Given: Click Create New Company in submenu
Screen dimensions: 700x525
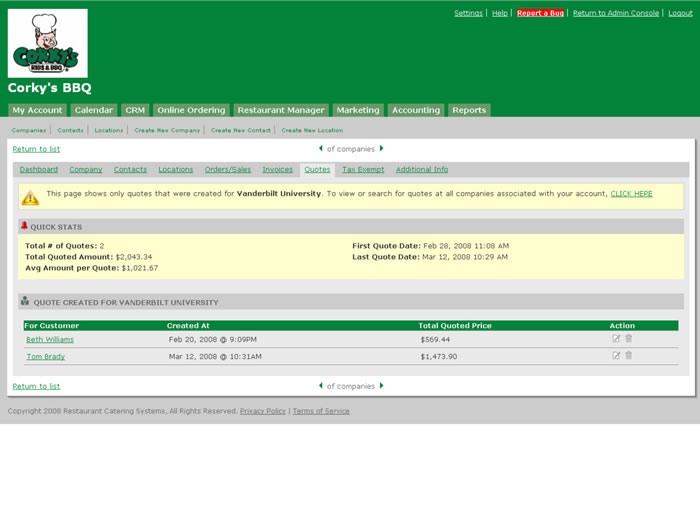Looking at the screenshot, I should click(x=167, y=130).
